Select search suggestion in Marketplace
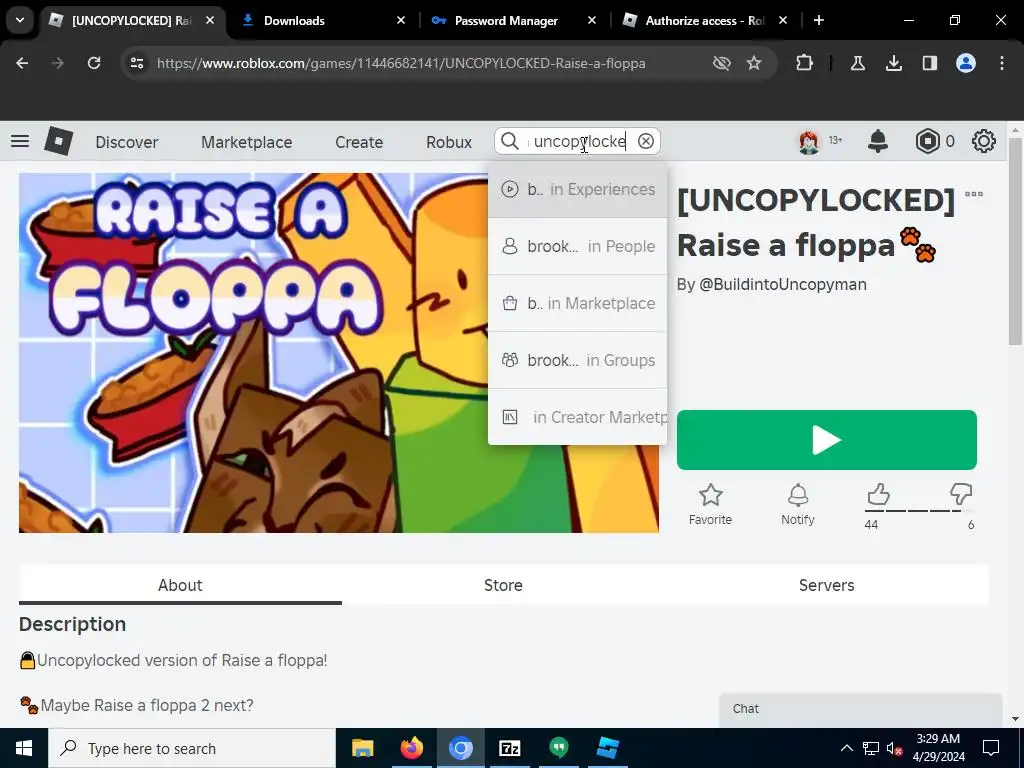Screen dimensions: 1024x768 577,303
